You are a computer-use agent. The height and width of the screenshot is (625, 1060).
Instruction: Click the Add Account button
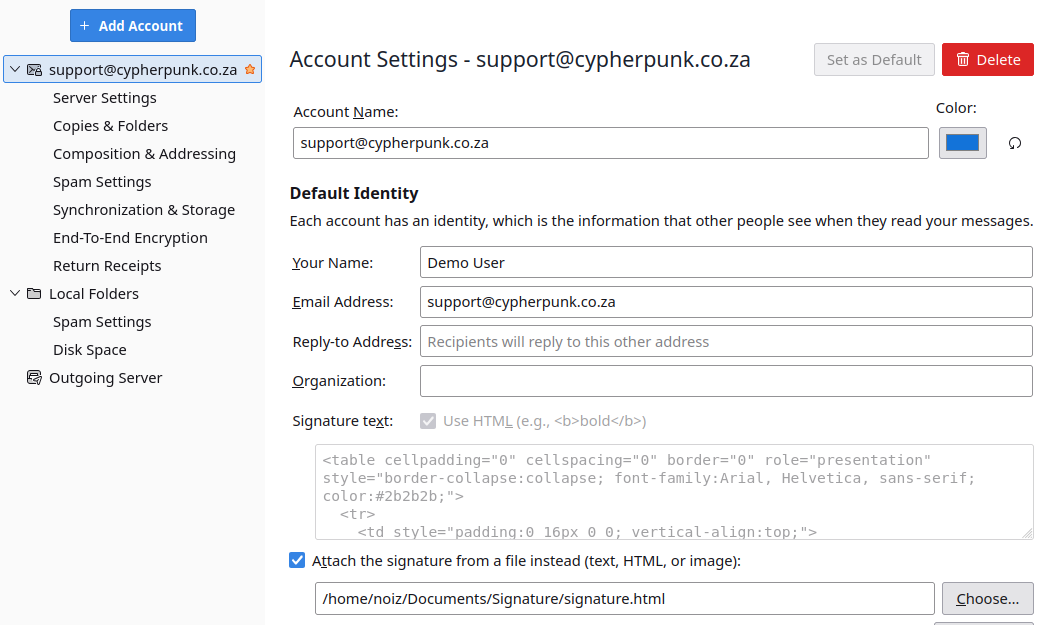[132, 26]
